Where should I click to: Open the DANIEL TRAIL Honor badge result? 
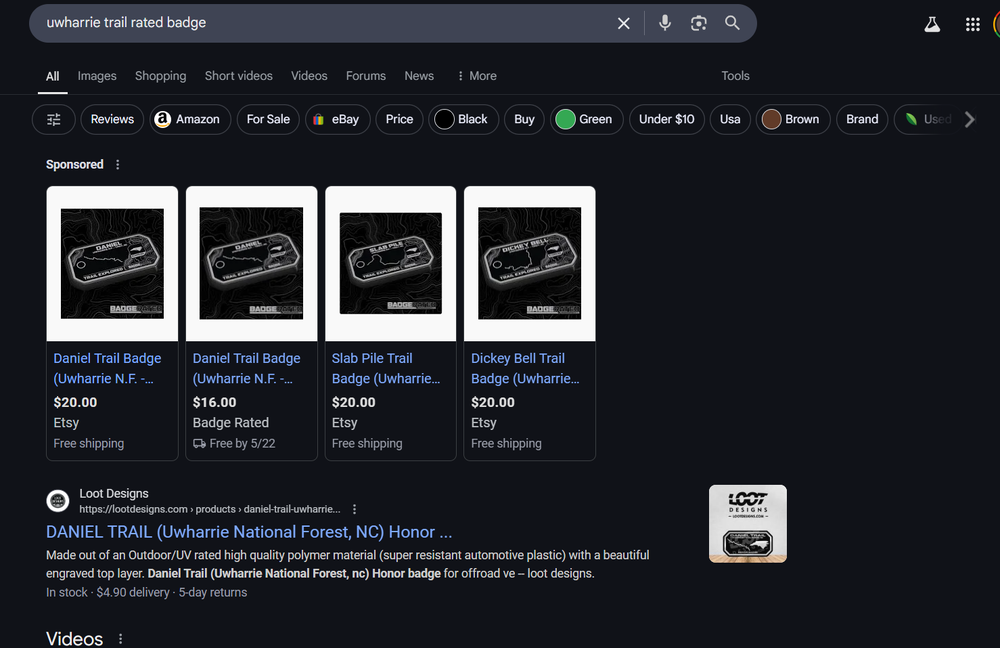point(249,532)
